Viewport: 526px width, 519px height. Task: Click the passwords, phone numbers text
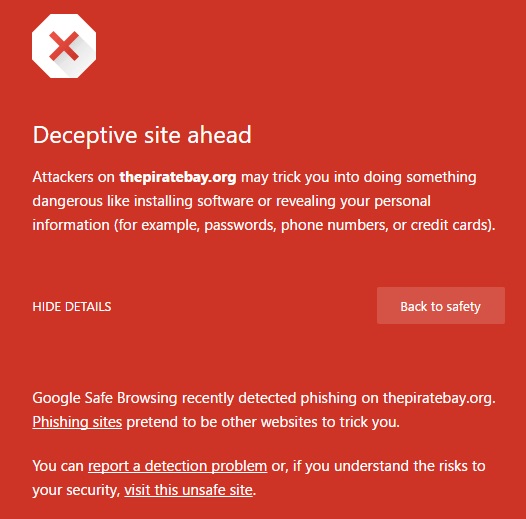point(296,225)
